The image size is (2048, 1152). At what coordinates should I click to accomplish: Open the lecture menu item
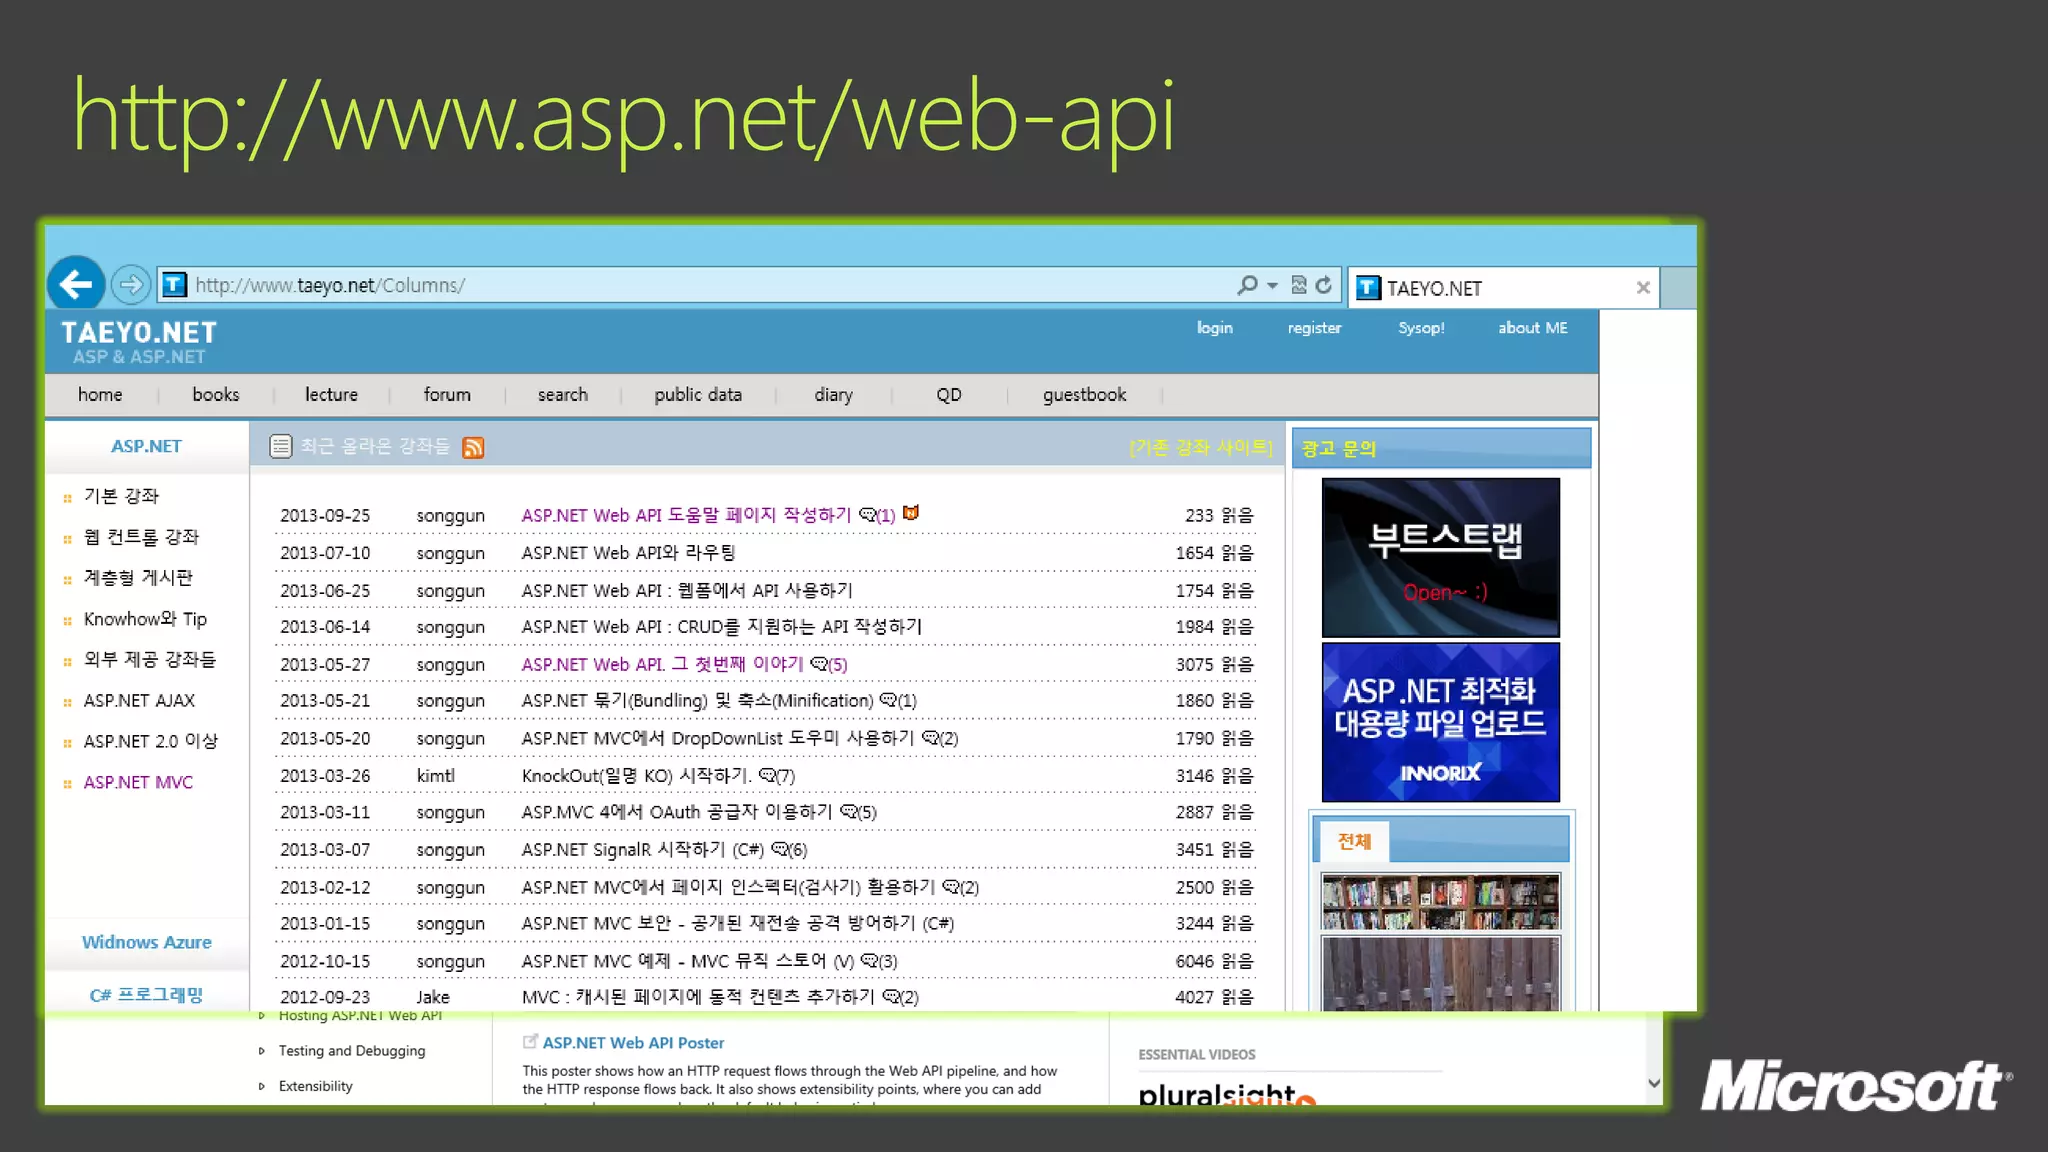click(x=331, y=395)
